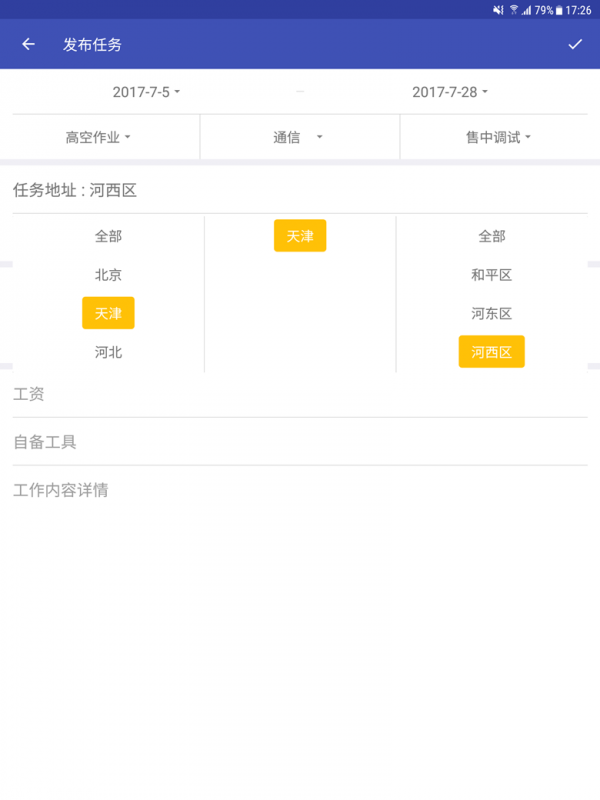Choose highlighted 河西区 district
This screenshot has height=800, width=600.
click(x=492, y=352)
